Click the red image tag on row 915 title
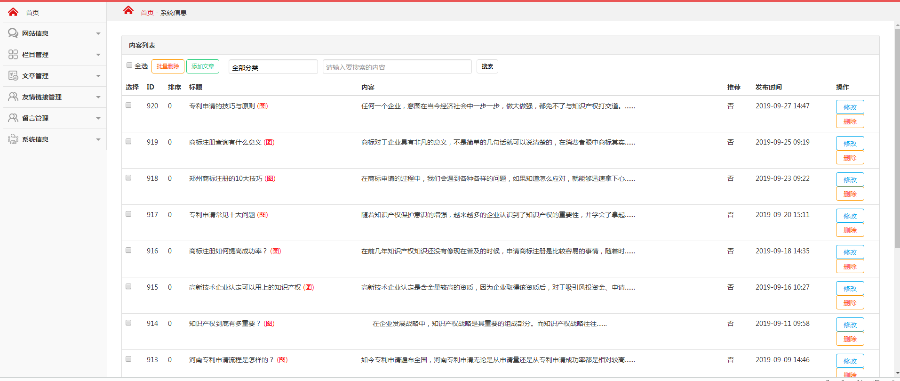This screenshot has height=381, width=900. pyautogui.click(x=308, y=287)
